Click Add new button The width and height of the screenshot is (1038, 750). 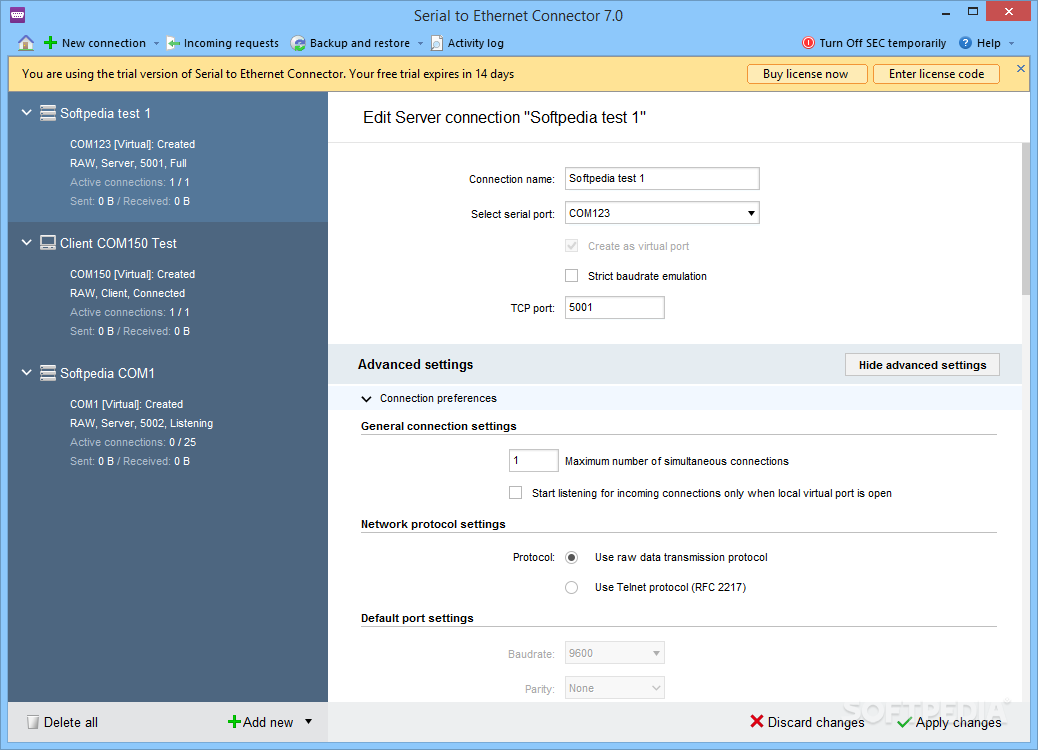[261, 722]
